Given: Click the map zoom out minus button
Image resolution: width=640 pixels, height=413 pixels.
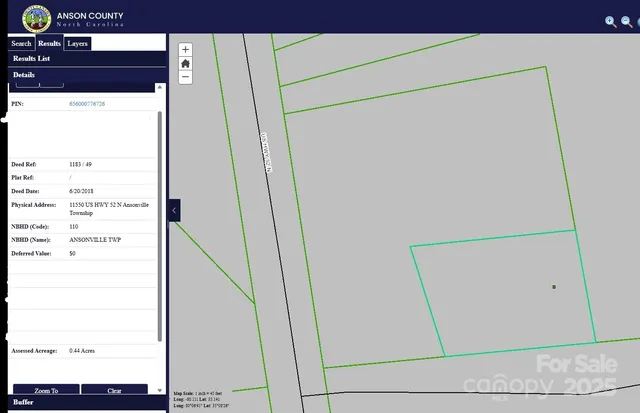Looking at the screenshot, I should click(186, 77).
